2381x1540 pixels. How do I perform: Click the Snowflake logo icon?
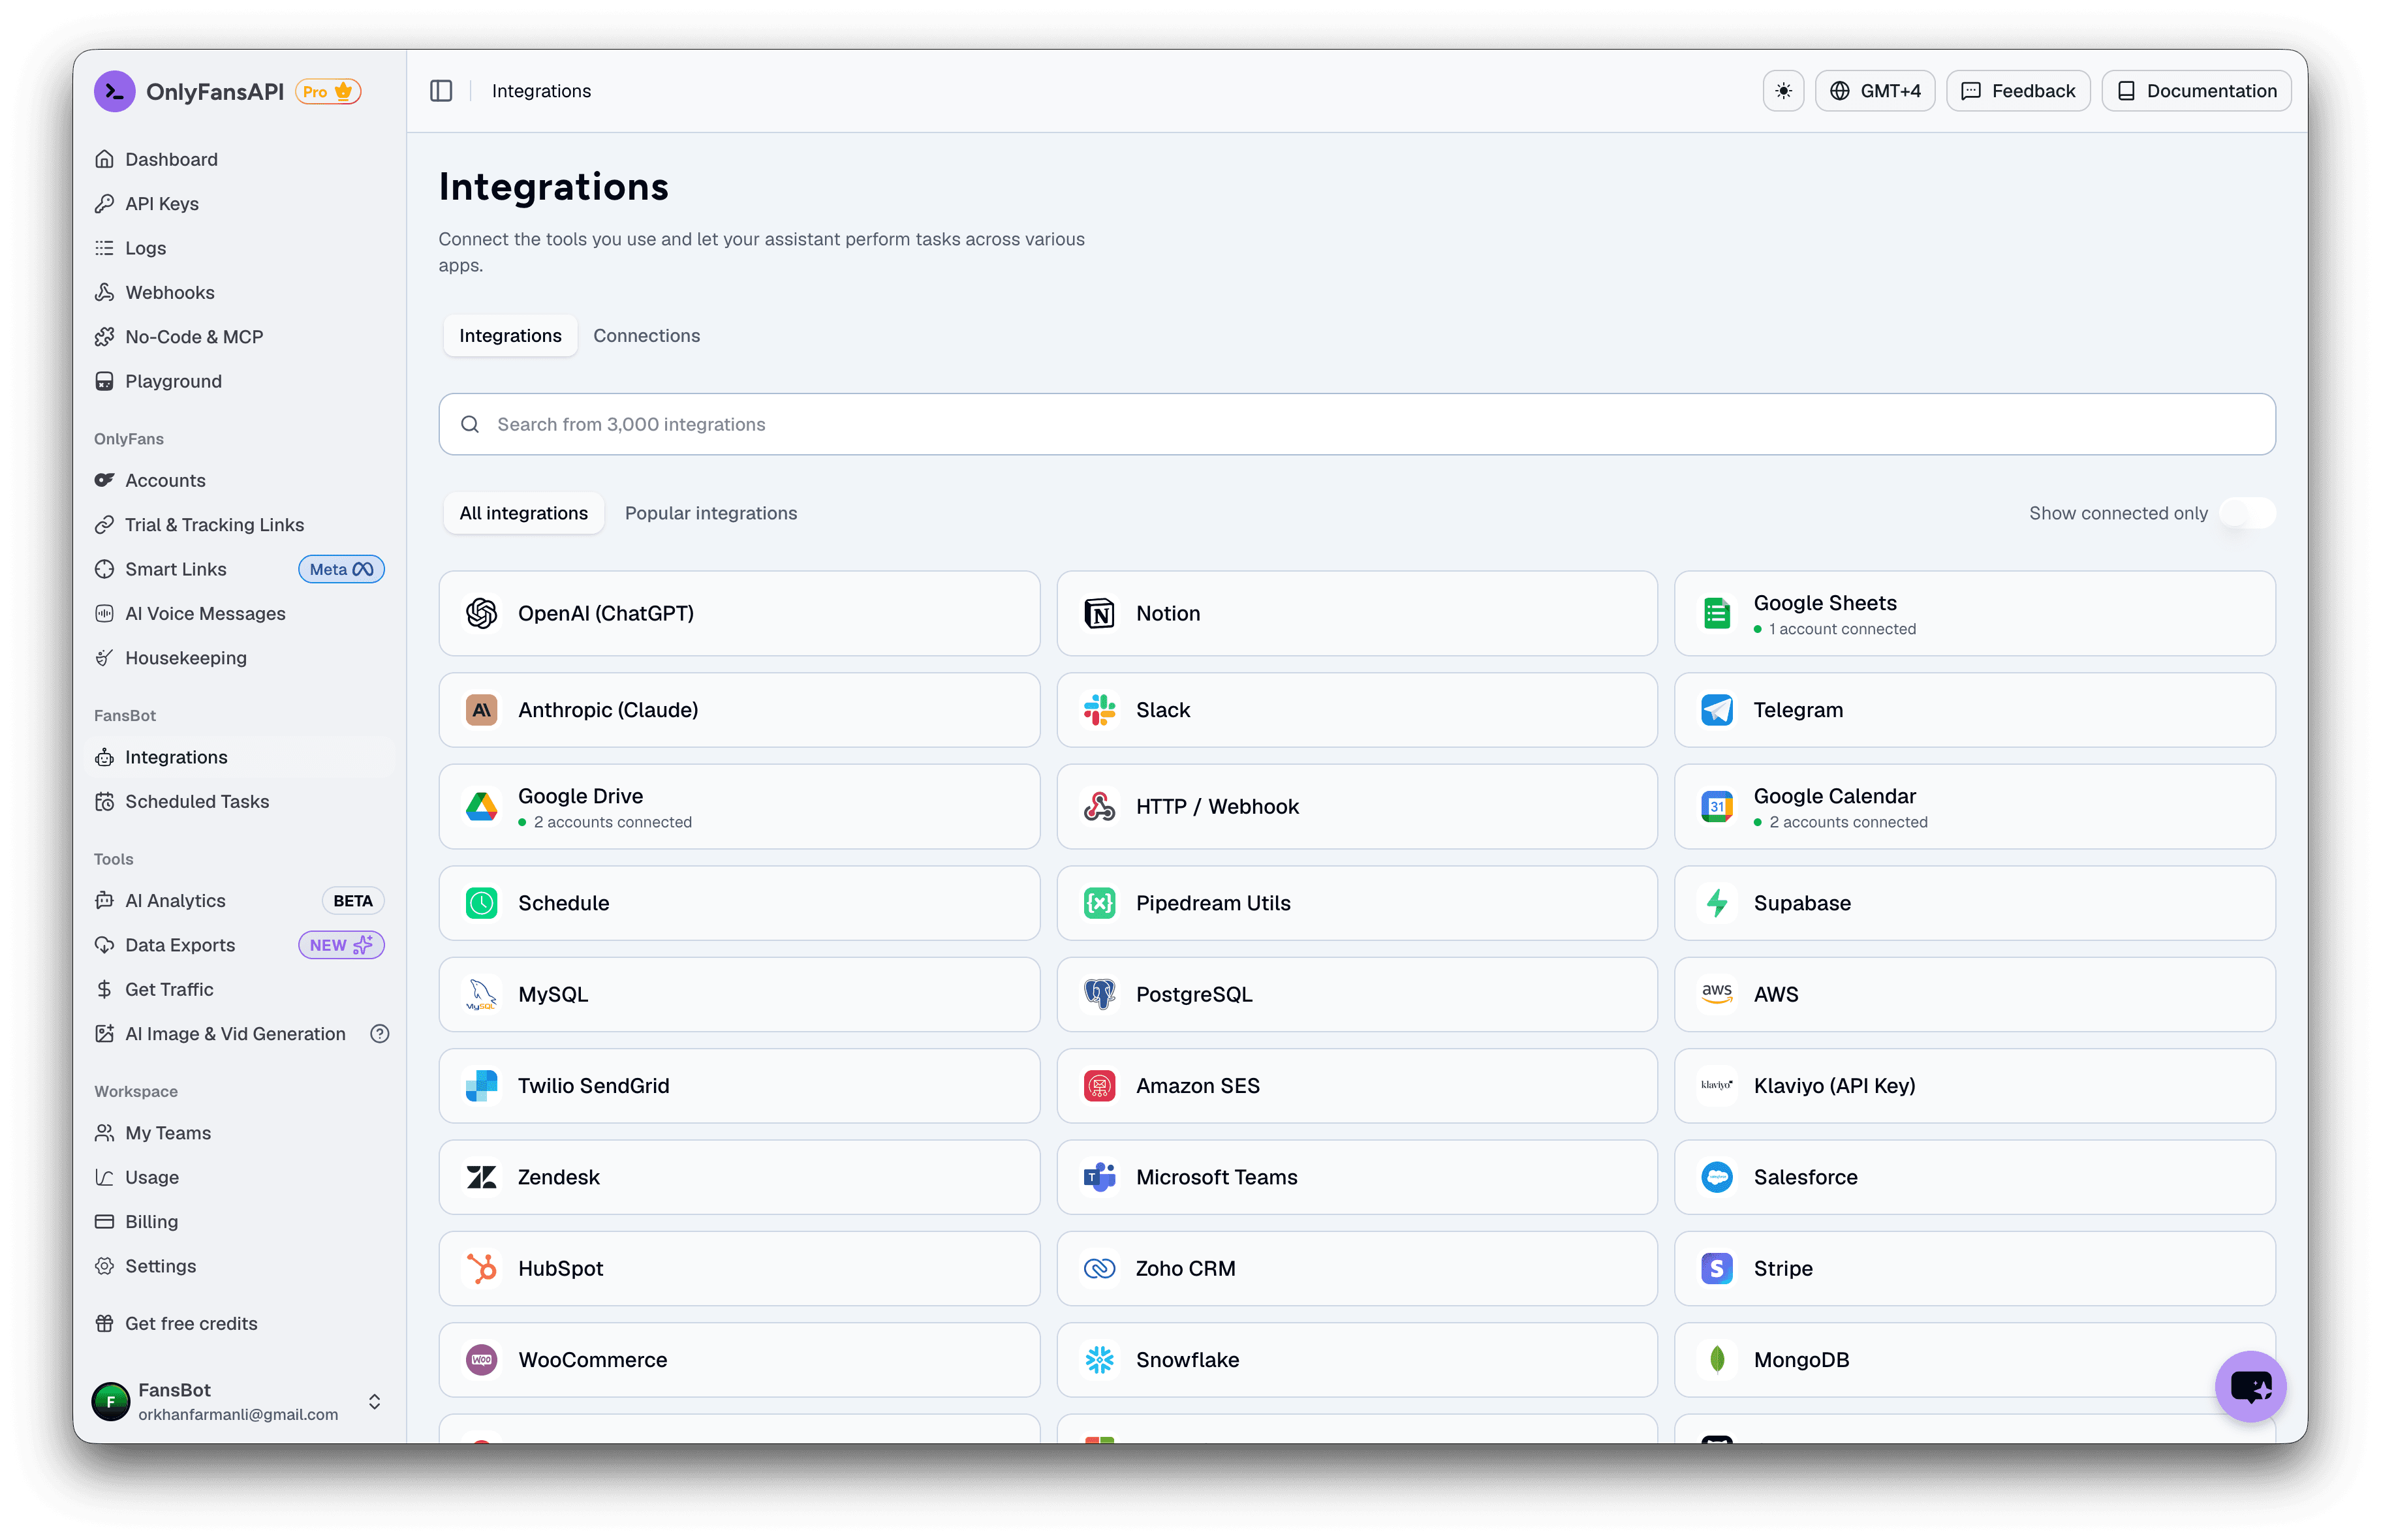tap(1099, 1360)
